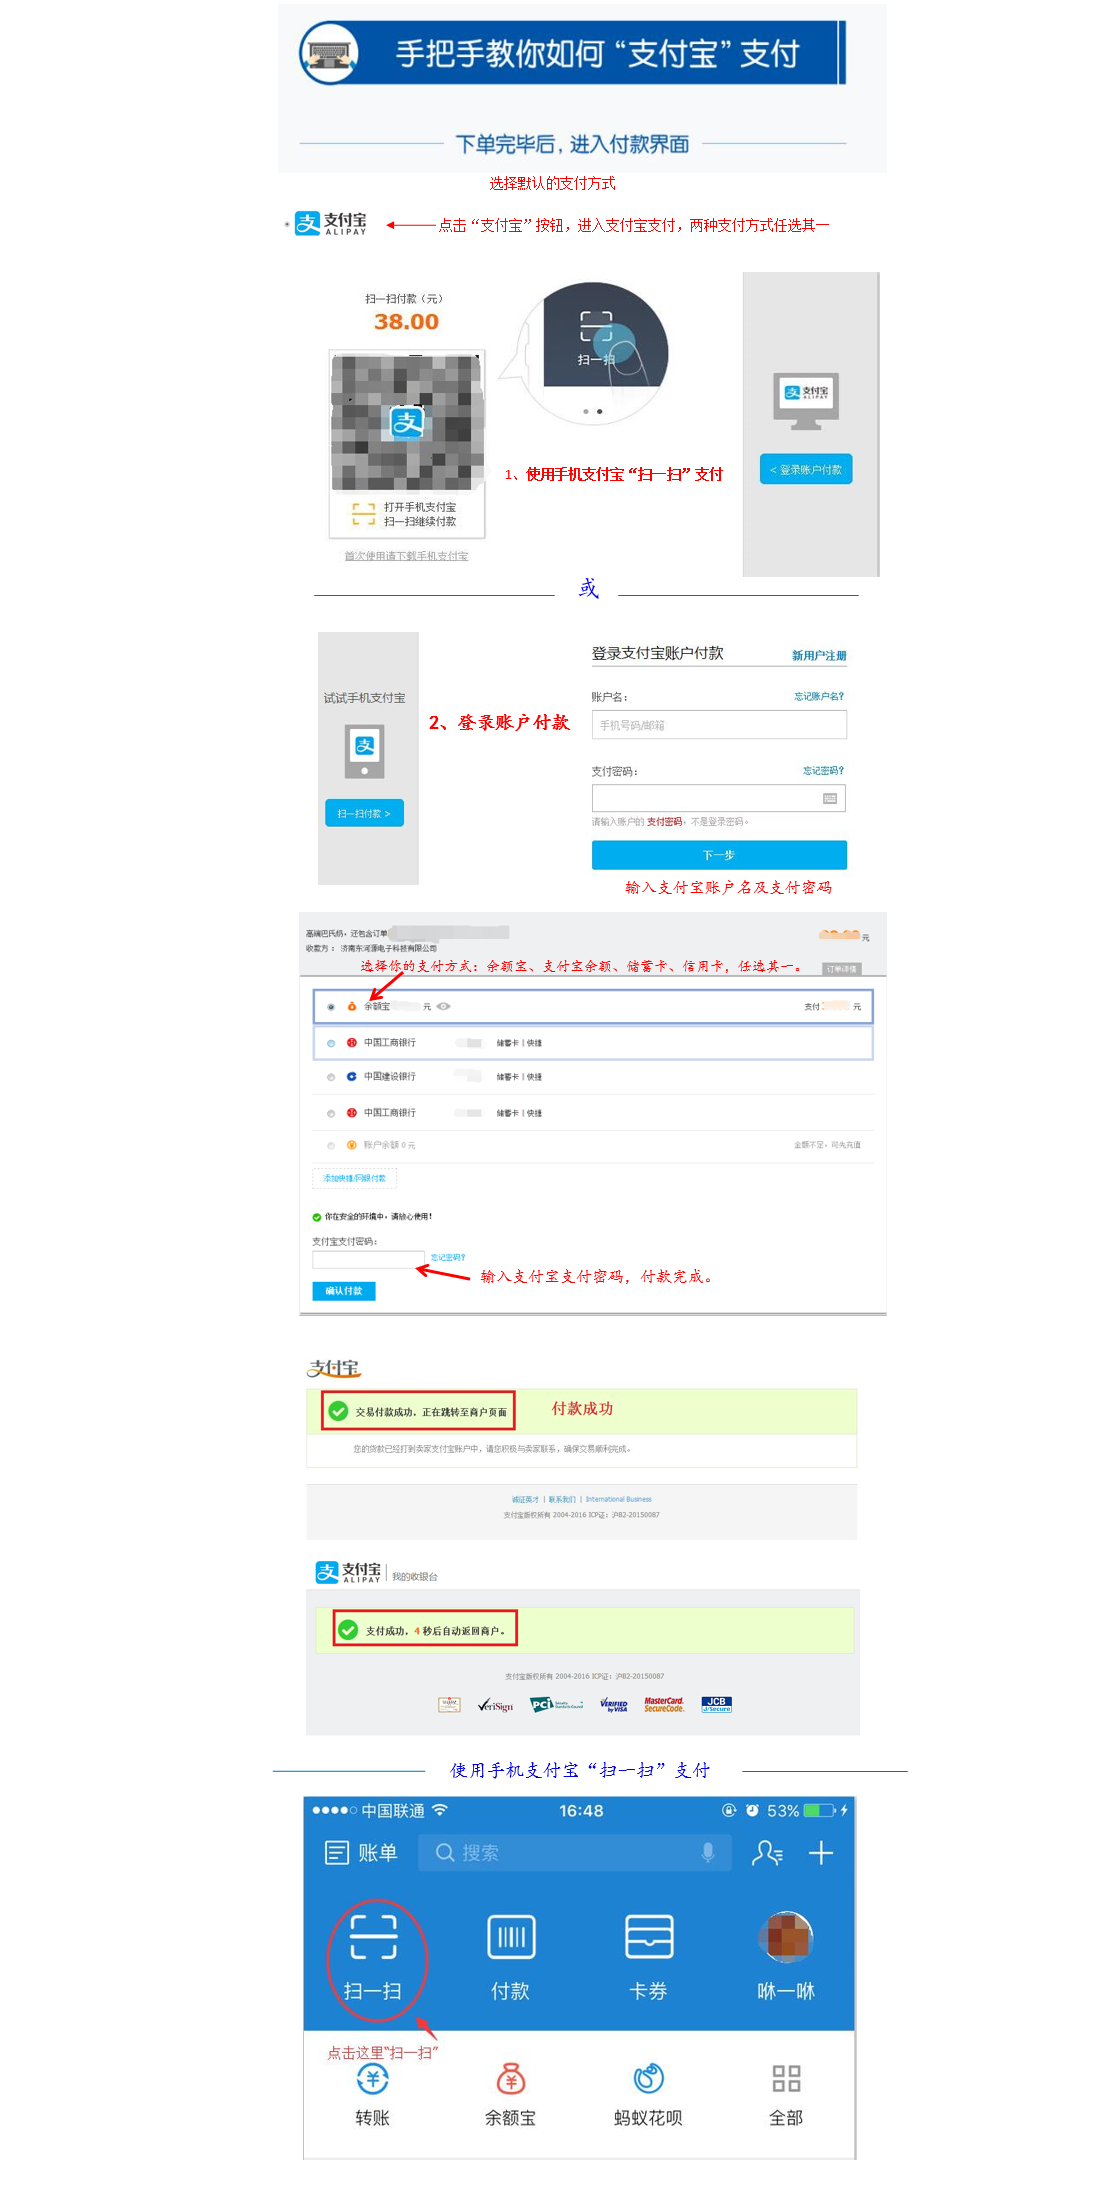The image size is (1100, 2200).
Task: Click the 账户名 input field
Action: tap(719, 724)
